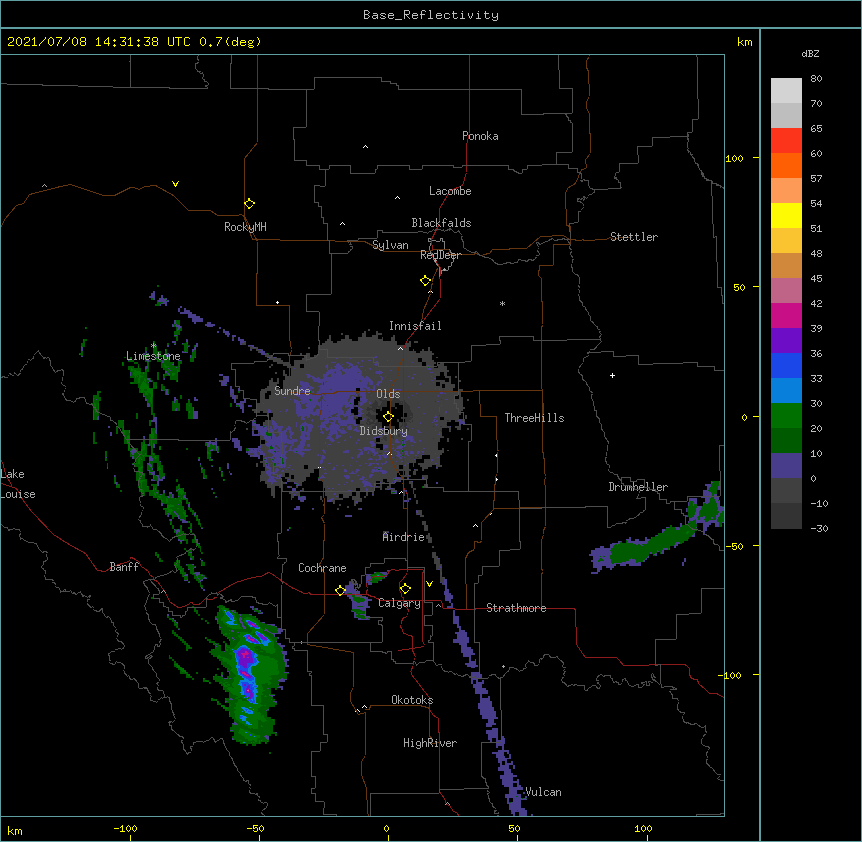Image resolution: width=862 pixels, height=842 pixels.
Task: Click the Innisfail label
Action: [x=415, y=326]
